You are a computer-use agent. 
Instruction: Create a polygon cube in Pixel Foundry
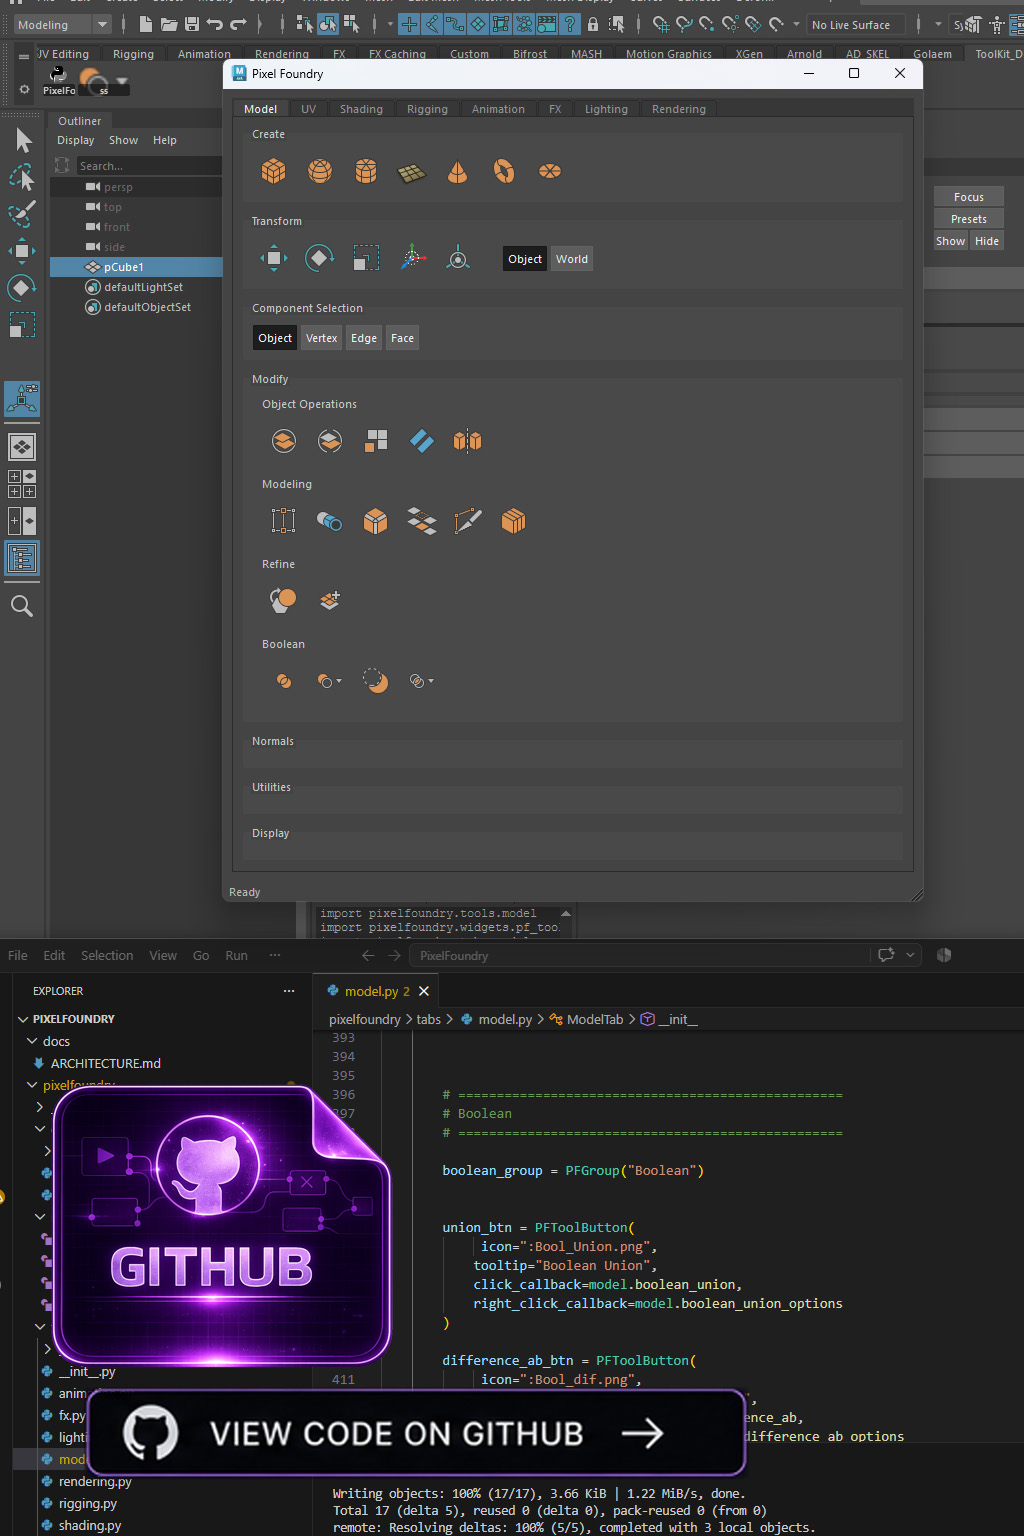(273, 172)
